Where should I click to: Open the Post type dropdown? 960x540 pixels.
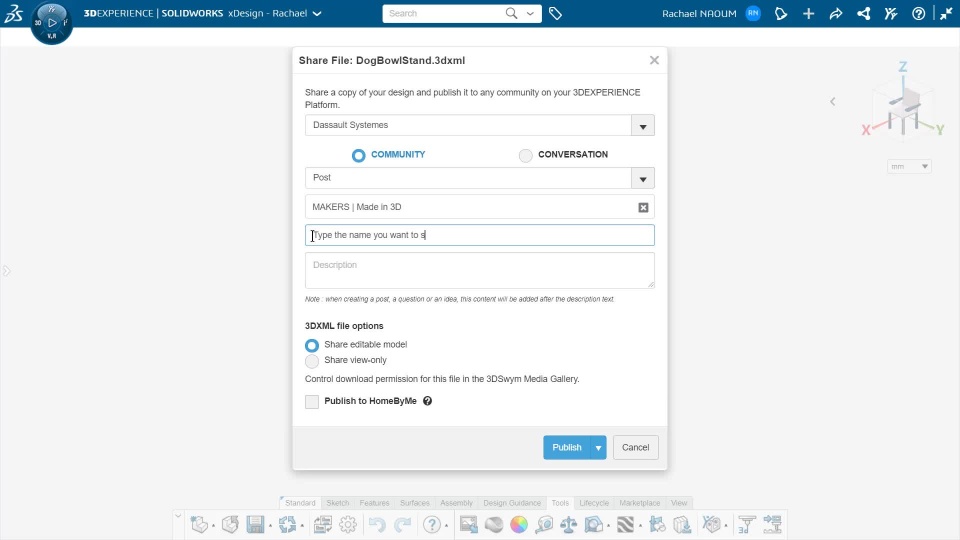pyautogui.click(x=643, y=178)
